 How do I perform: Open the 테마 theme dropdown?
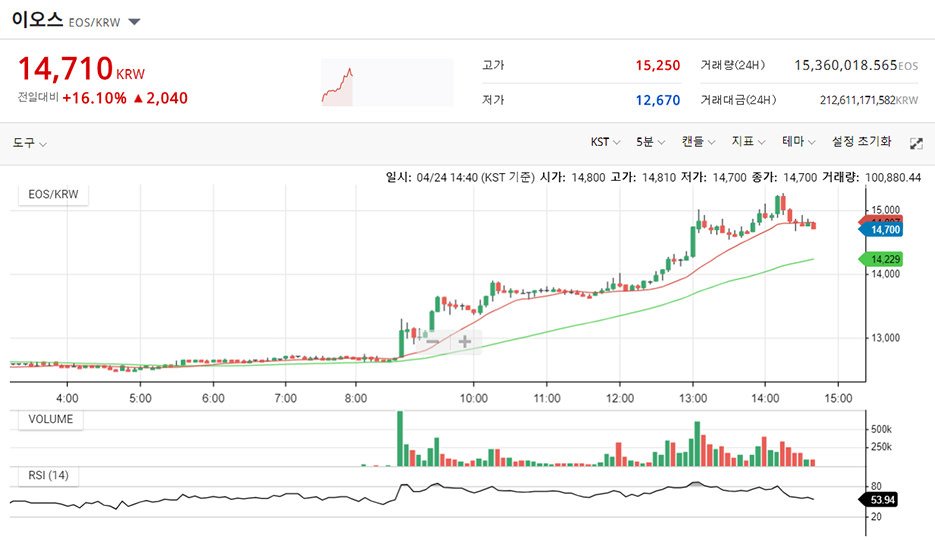(798, 143)
